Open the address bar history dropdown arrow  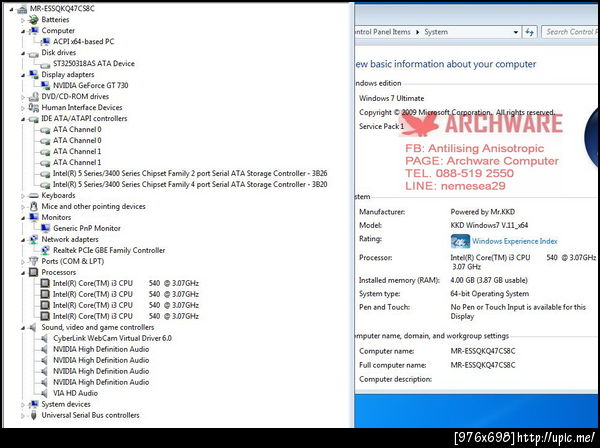coord(515,33)
